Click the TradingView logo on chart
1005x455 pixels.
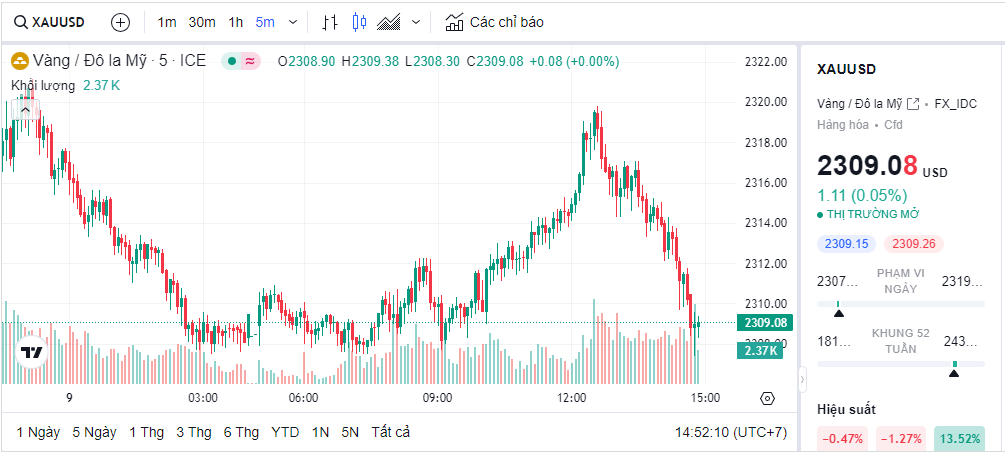click(x=32, y=353)
